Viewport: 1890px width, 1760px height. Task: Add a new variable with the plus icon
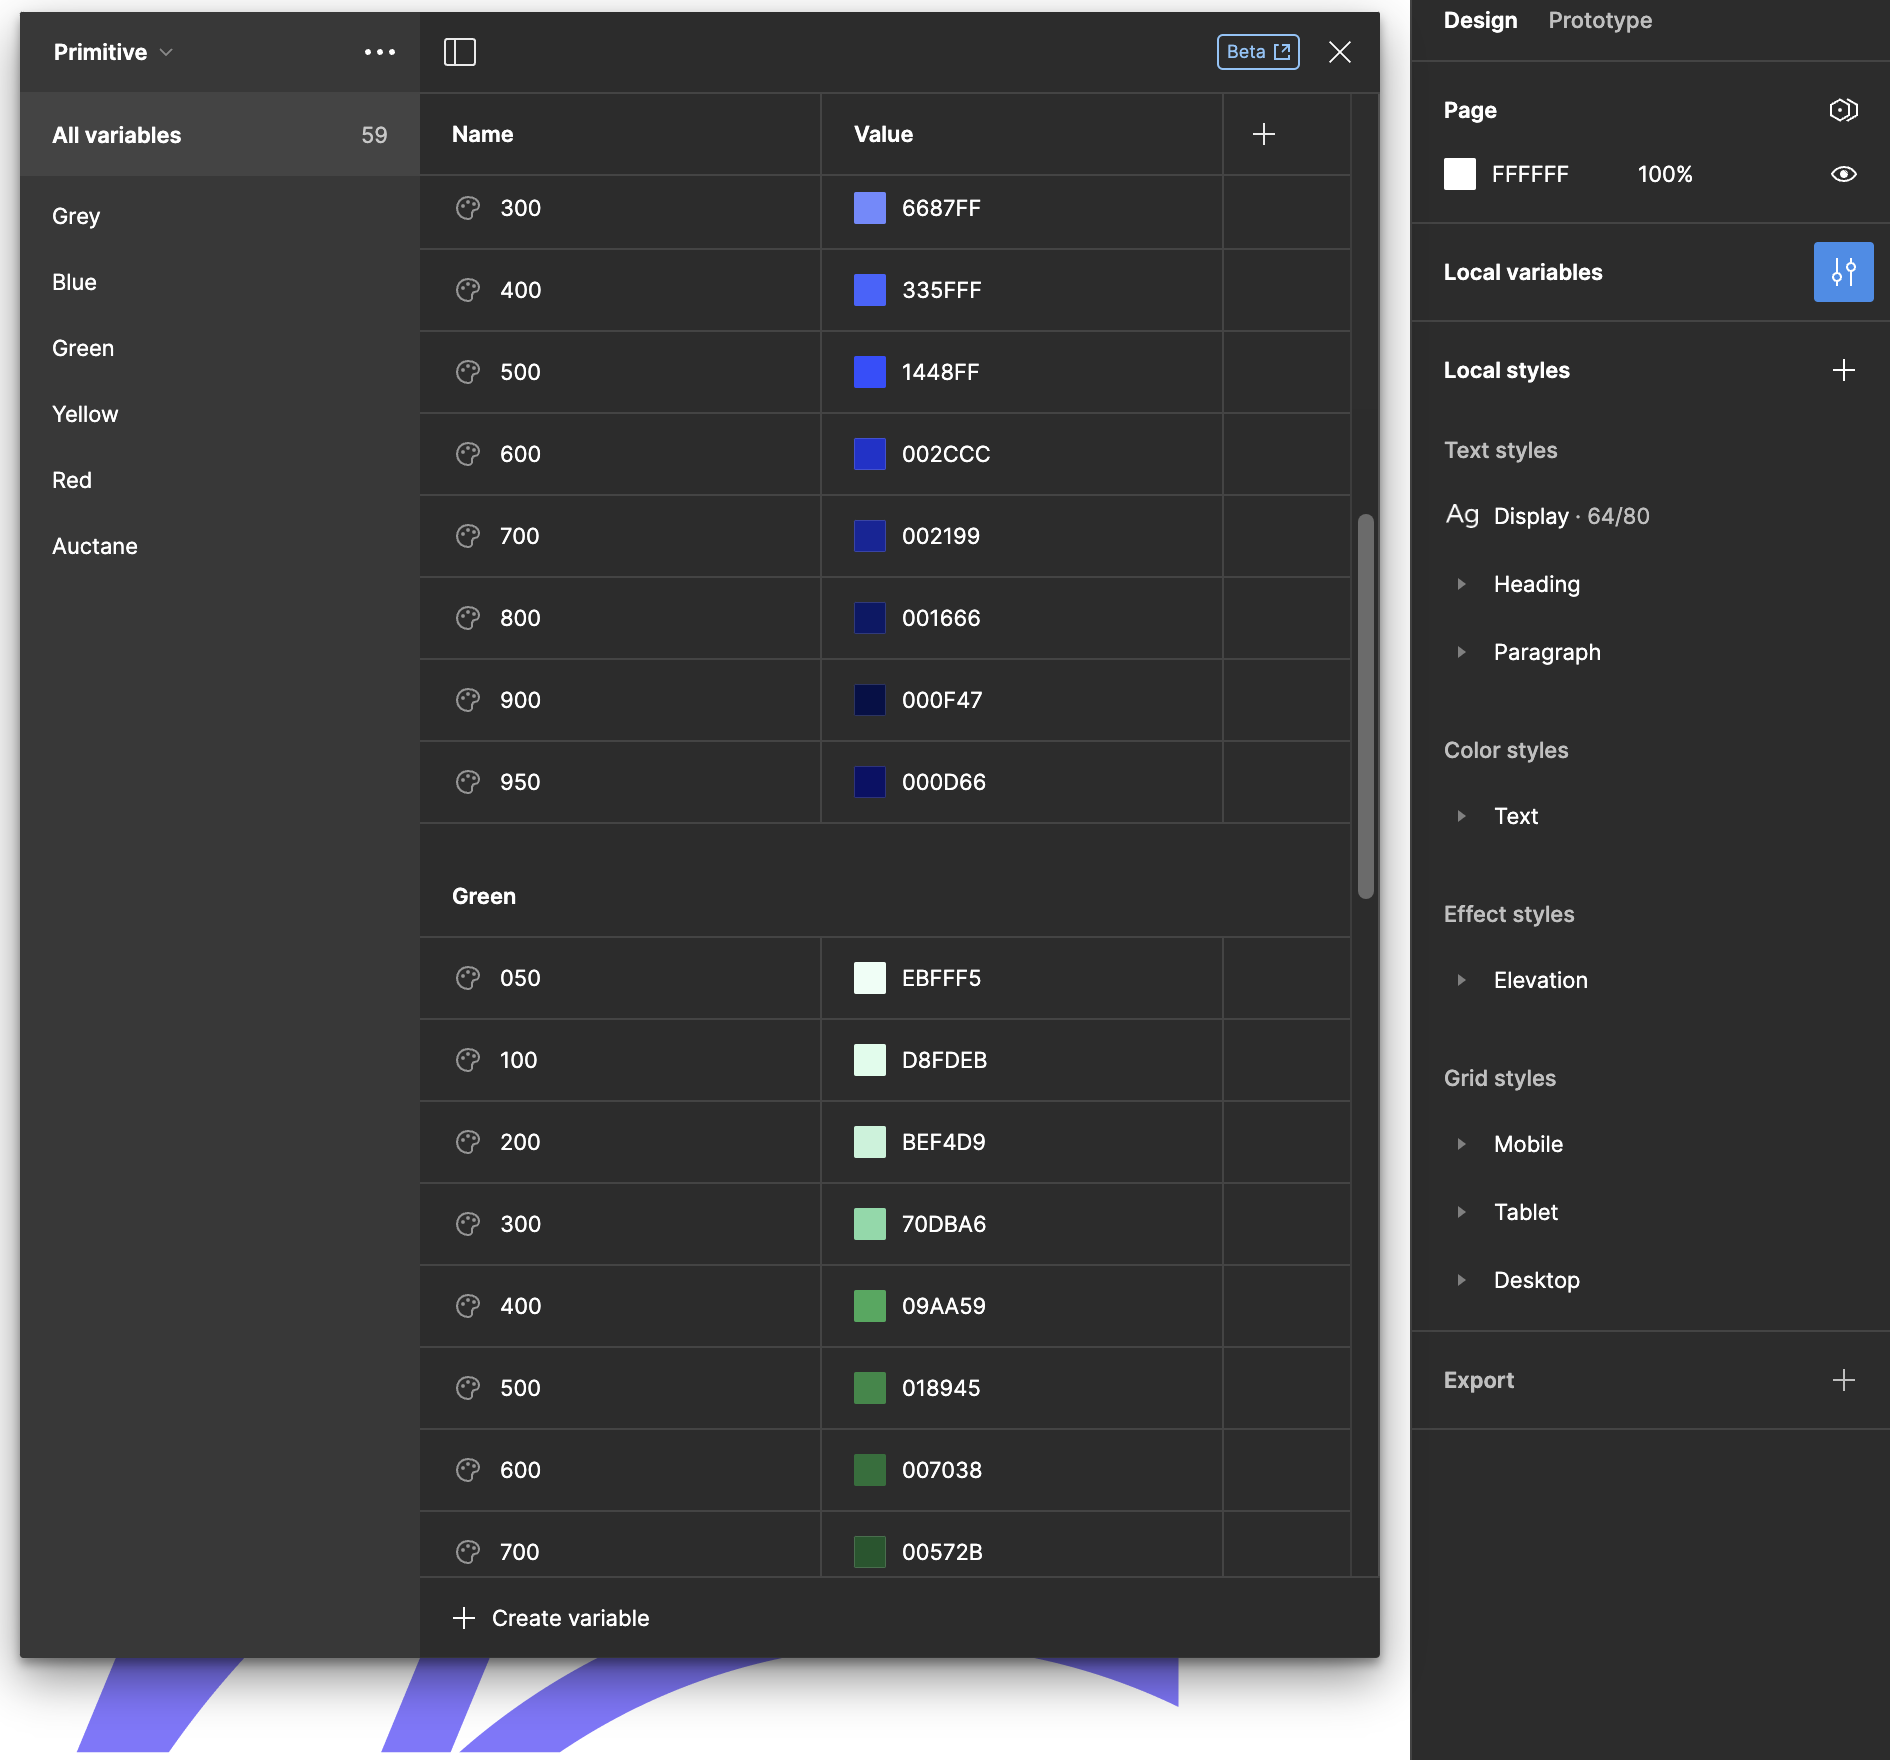click(x=1264, y=133)
